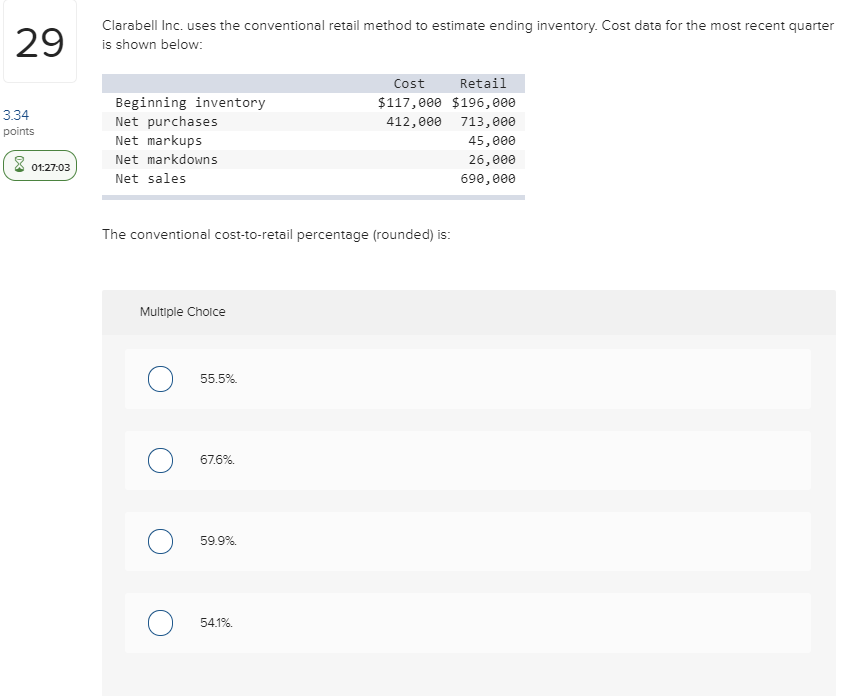Screen dimensions: 851x696
Task: Click the 690,000 net sales retail cell
Action: (488, 179)
